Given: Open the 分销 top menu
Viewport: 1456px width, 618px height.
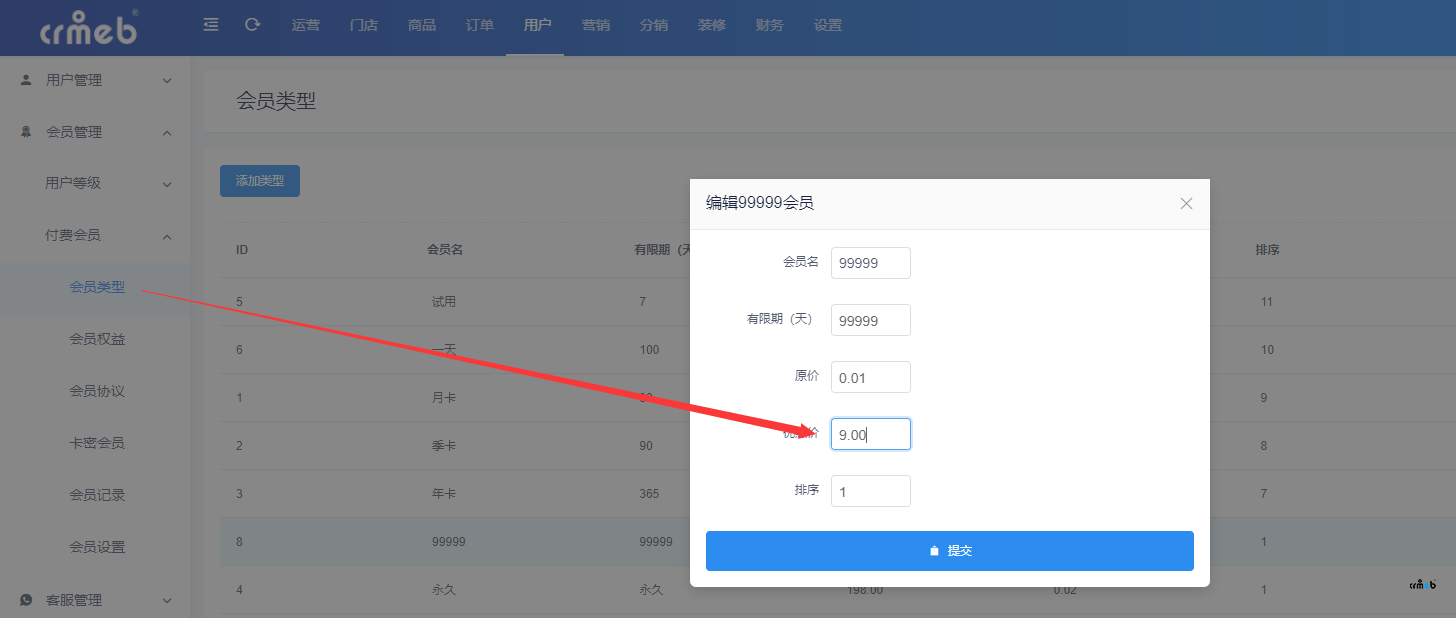Looking at the screenshot, I should (654, 25).
